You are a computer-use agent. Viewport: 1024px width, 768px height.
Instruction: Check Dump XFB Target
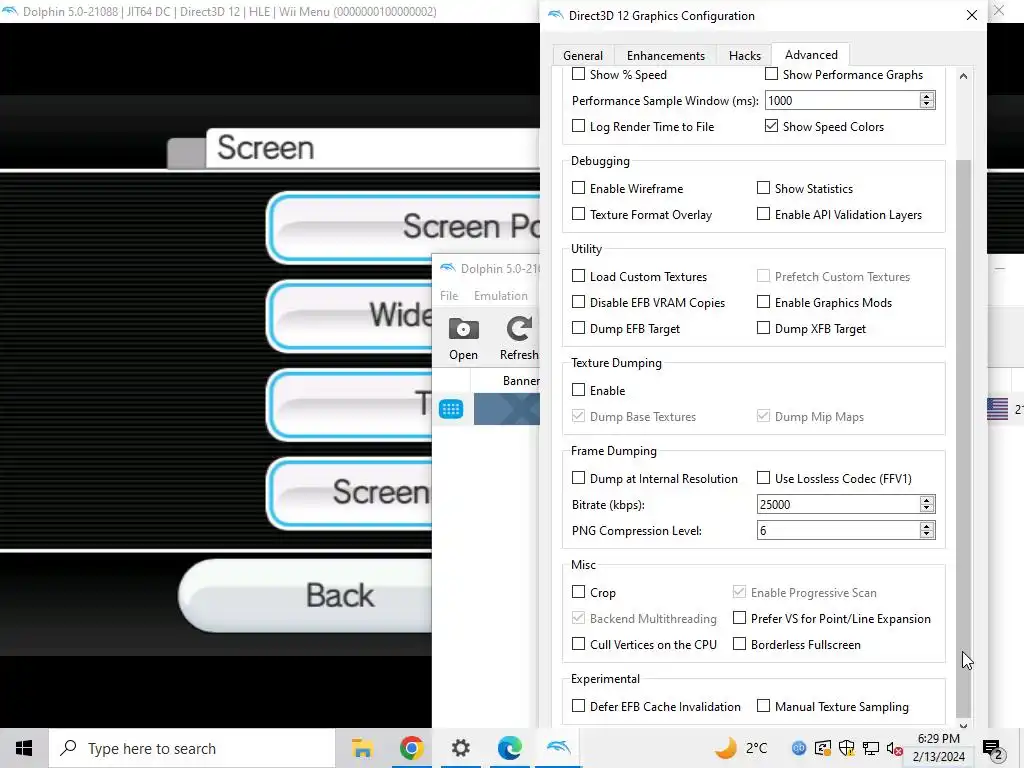763,328
